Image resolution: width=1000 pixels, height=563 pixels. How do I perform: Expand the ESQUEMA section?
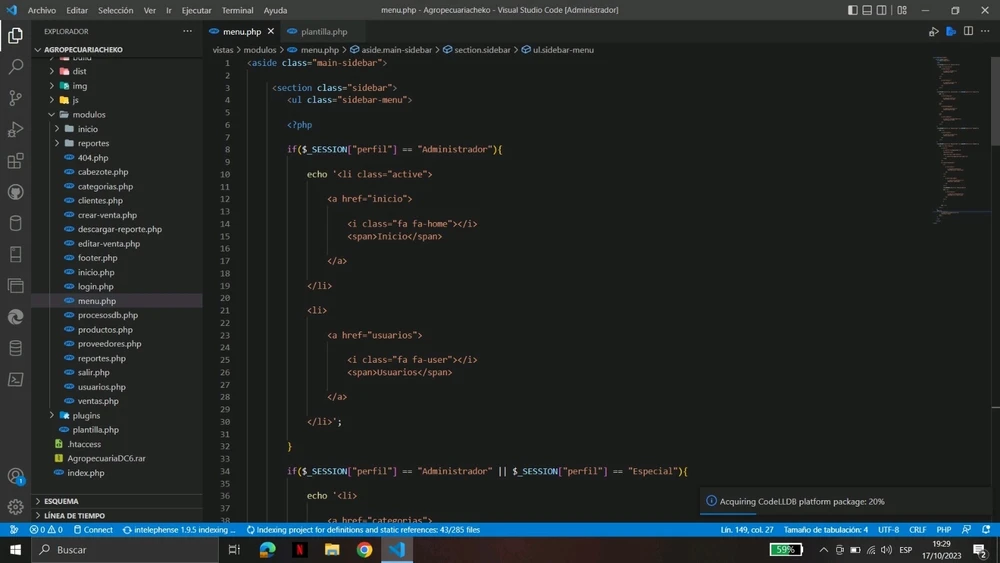point(61,501)
